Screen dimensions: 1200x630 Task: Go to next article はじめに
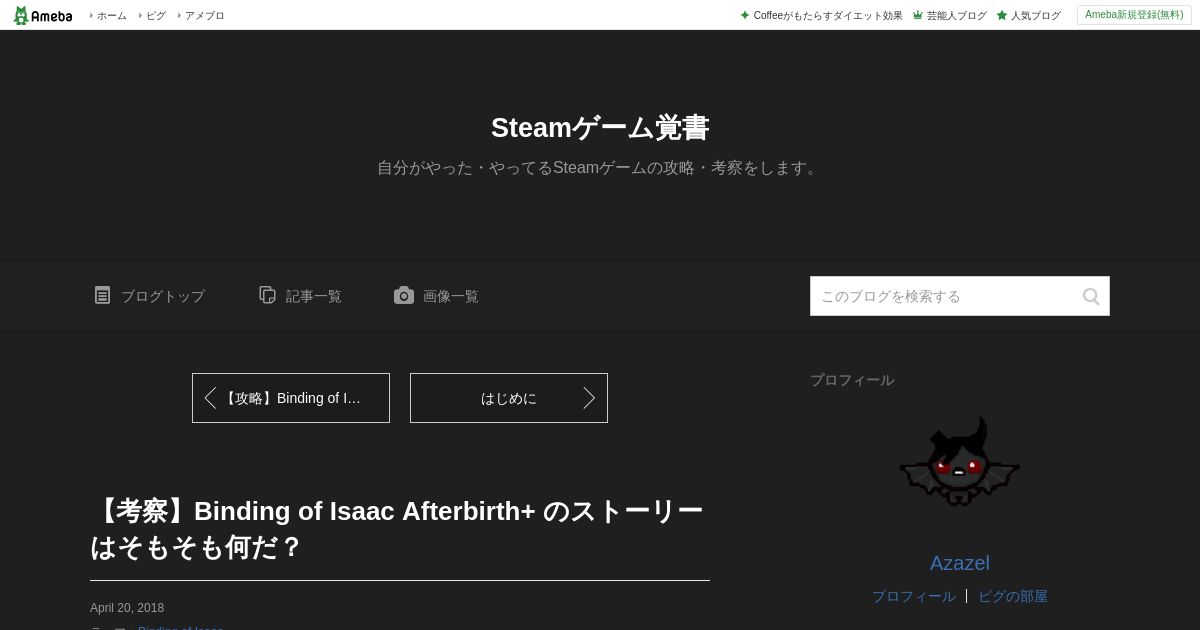click(509, 398)
